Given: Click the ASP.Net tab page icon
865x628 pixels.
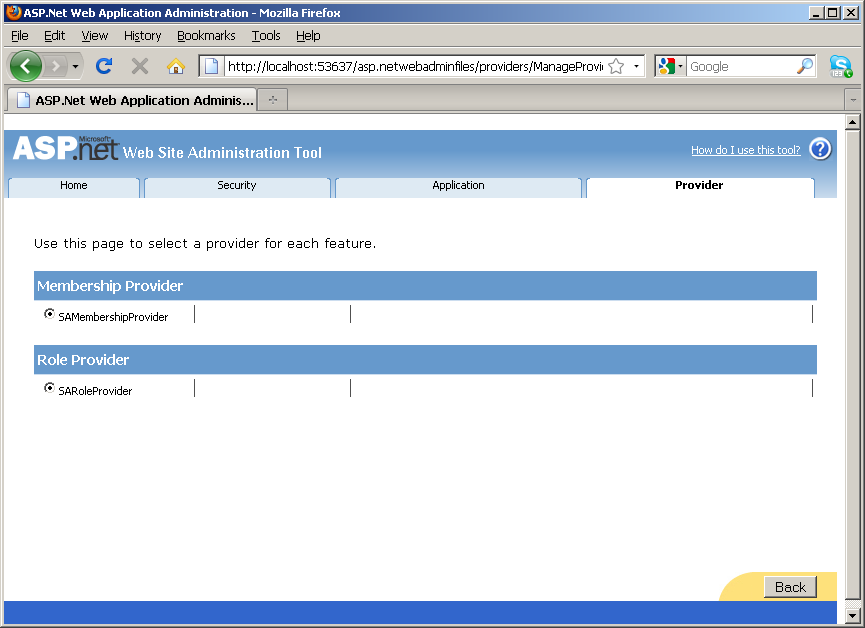Looking at the screenshot, I should (x=23, y=100).
